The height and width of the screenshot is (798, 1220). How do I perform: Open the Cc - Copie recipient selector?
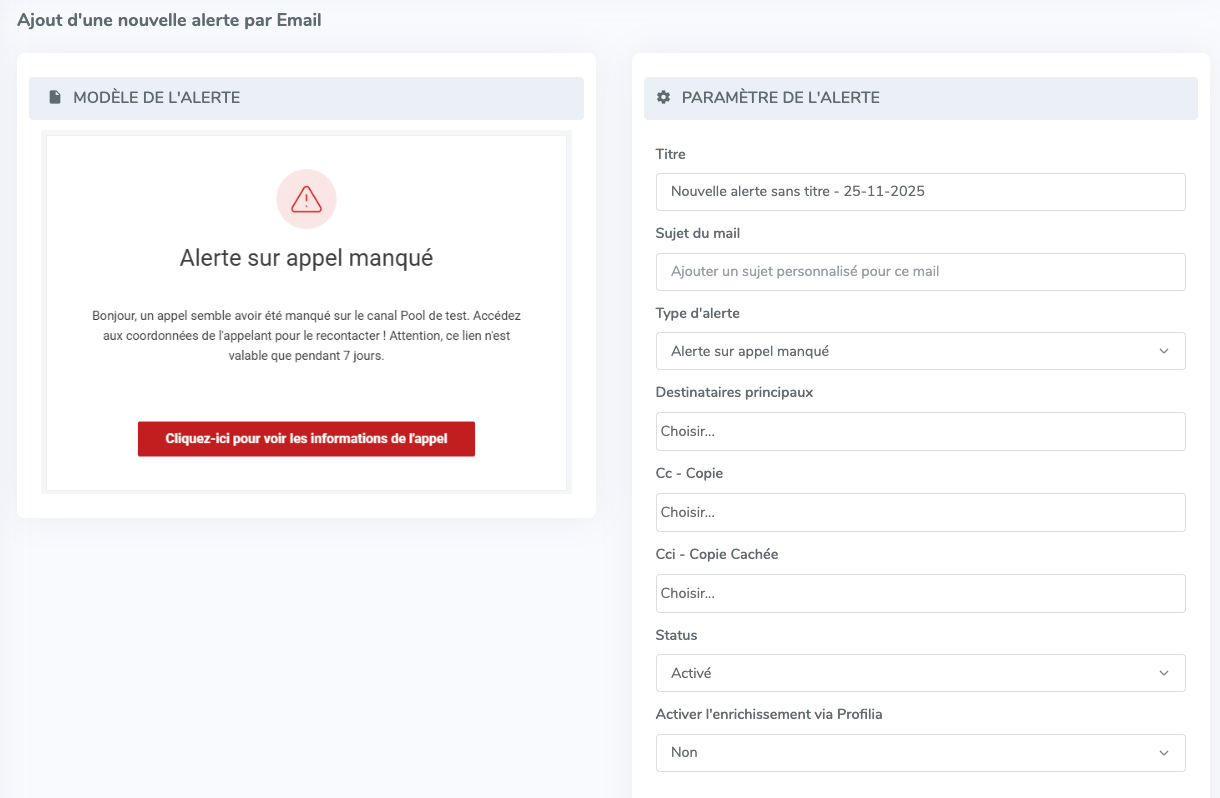920,512
